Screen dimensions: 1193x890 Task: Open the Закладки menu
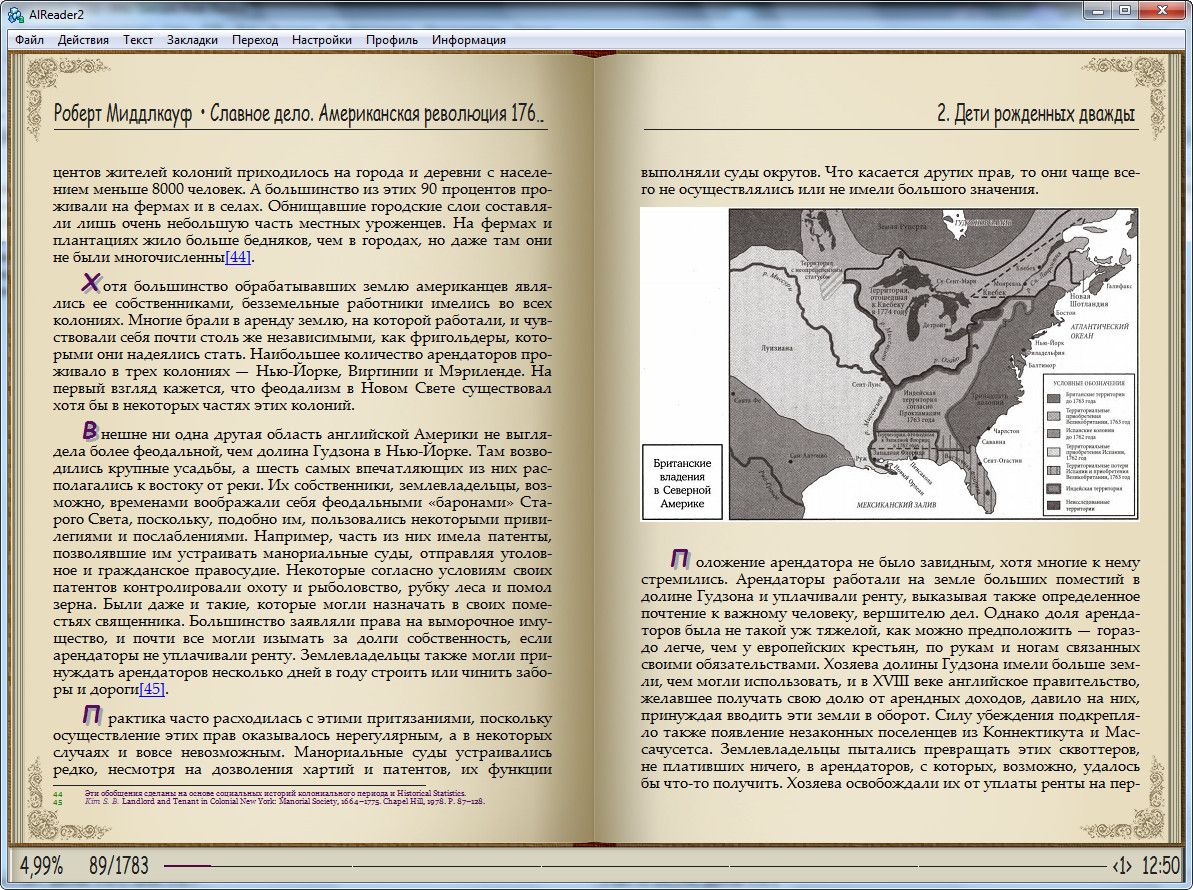point(192,40)
